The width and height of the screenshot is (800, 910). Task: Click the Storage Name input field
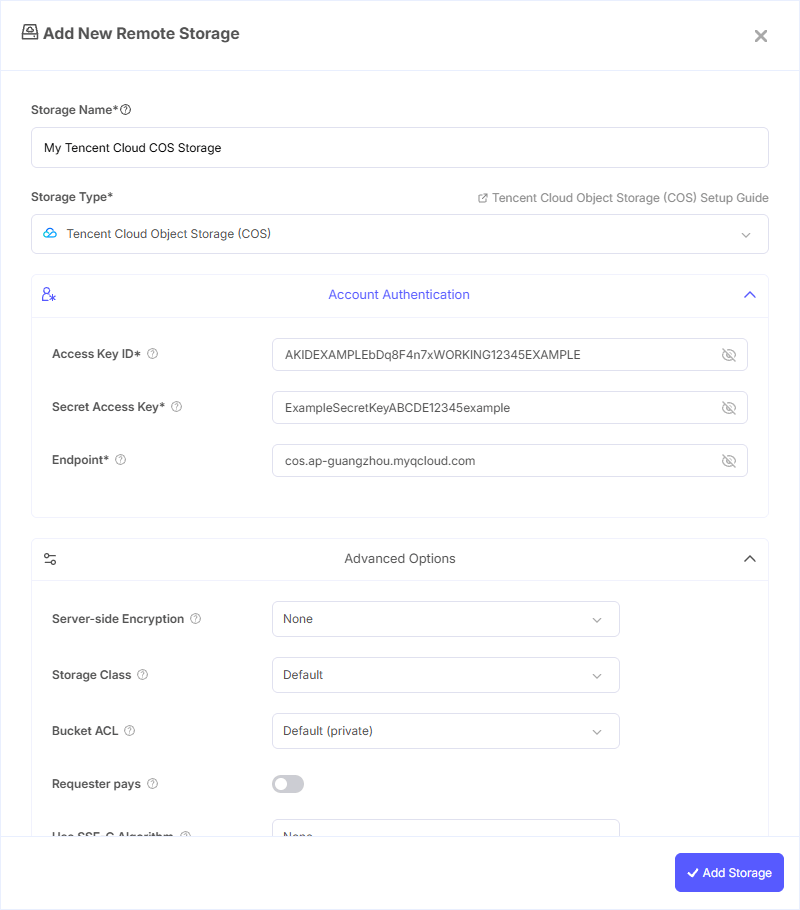400,147
